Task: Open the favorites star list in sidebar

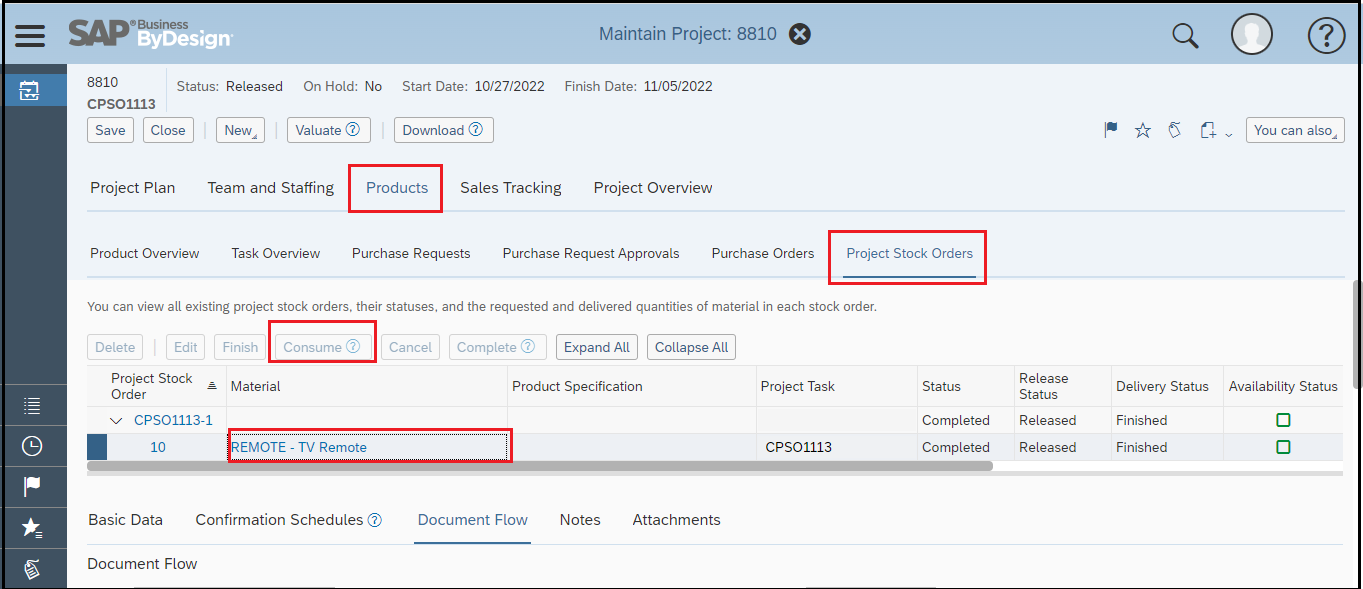Action: pyautogui.click(x=32, y=527)
